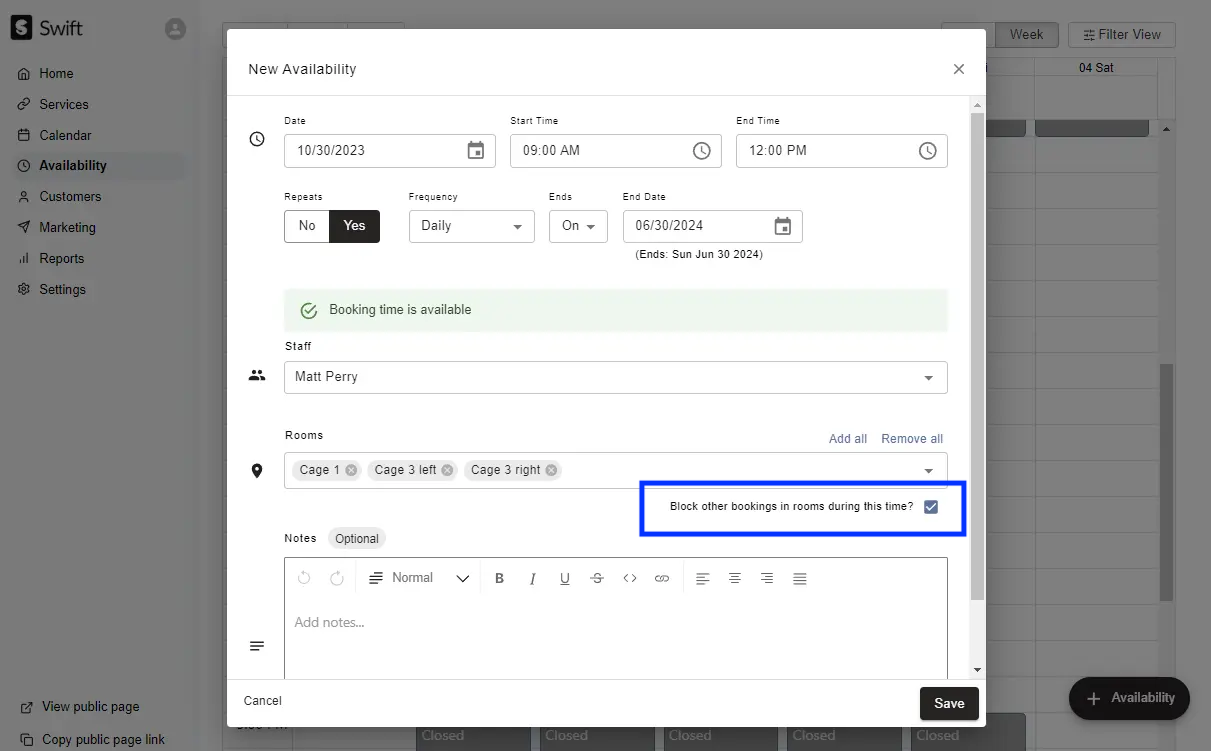Insert link using the notes toolbar icon
The height and width of the screenshot is (751, 1211).
point(662,579)
